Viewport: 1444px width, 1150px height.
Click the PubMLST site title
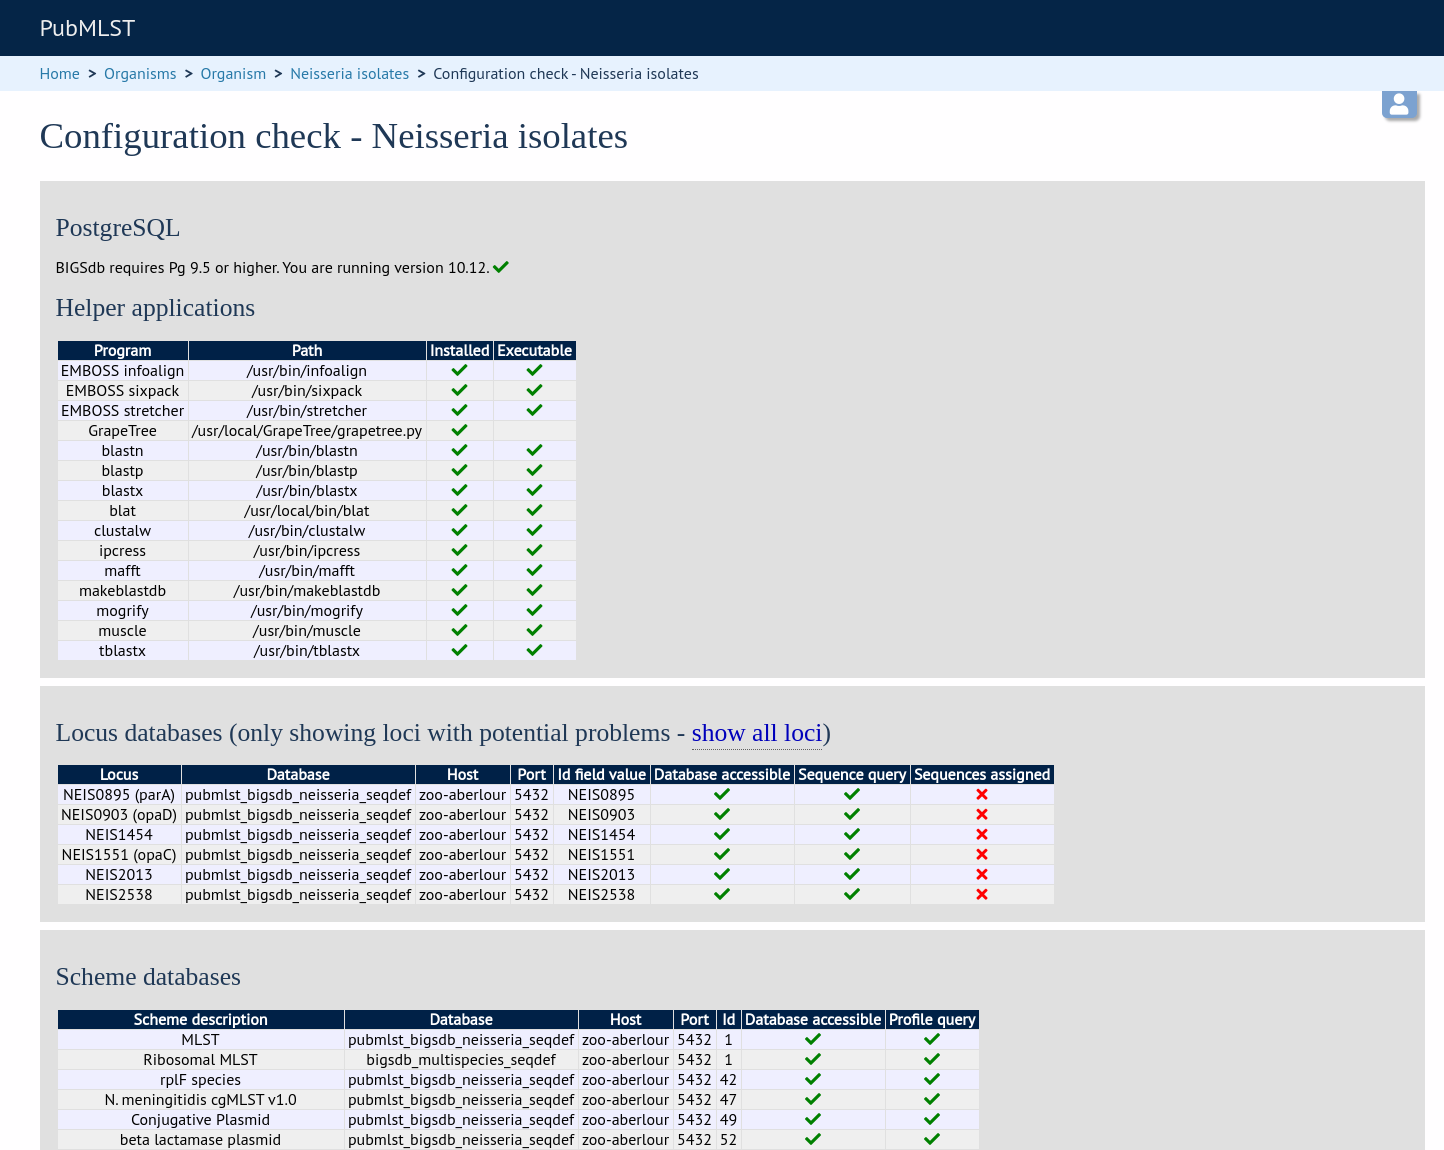click(x=87, y=28)
